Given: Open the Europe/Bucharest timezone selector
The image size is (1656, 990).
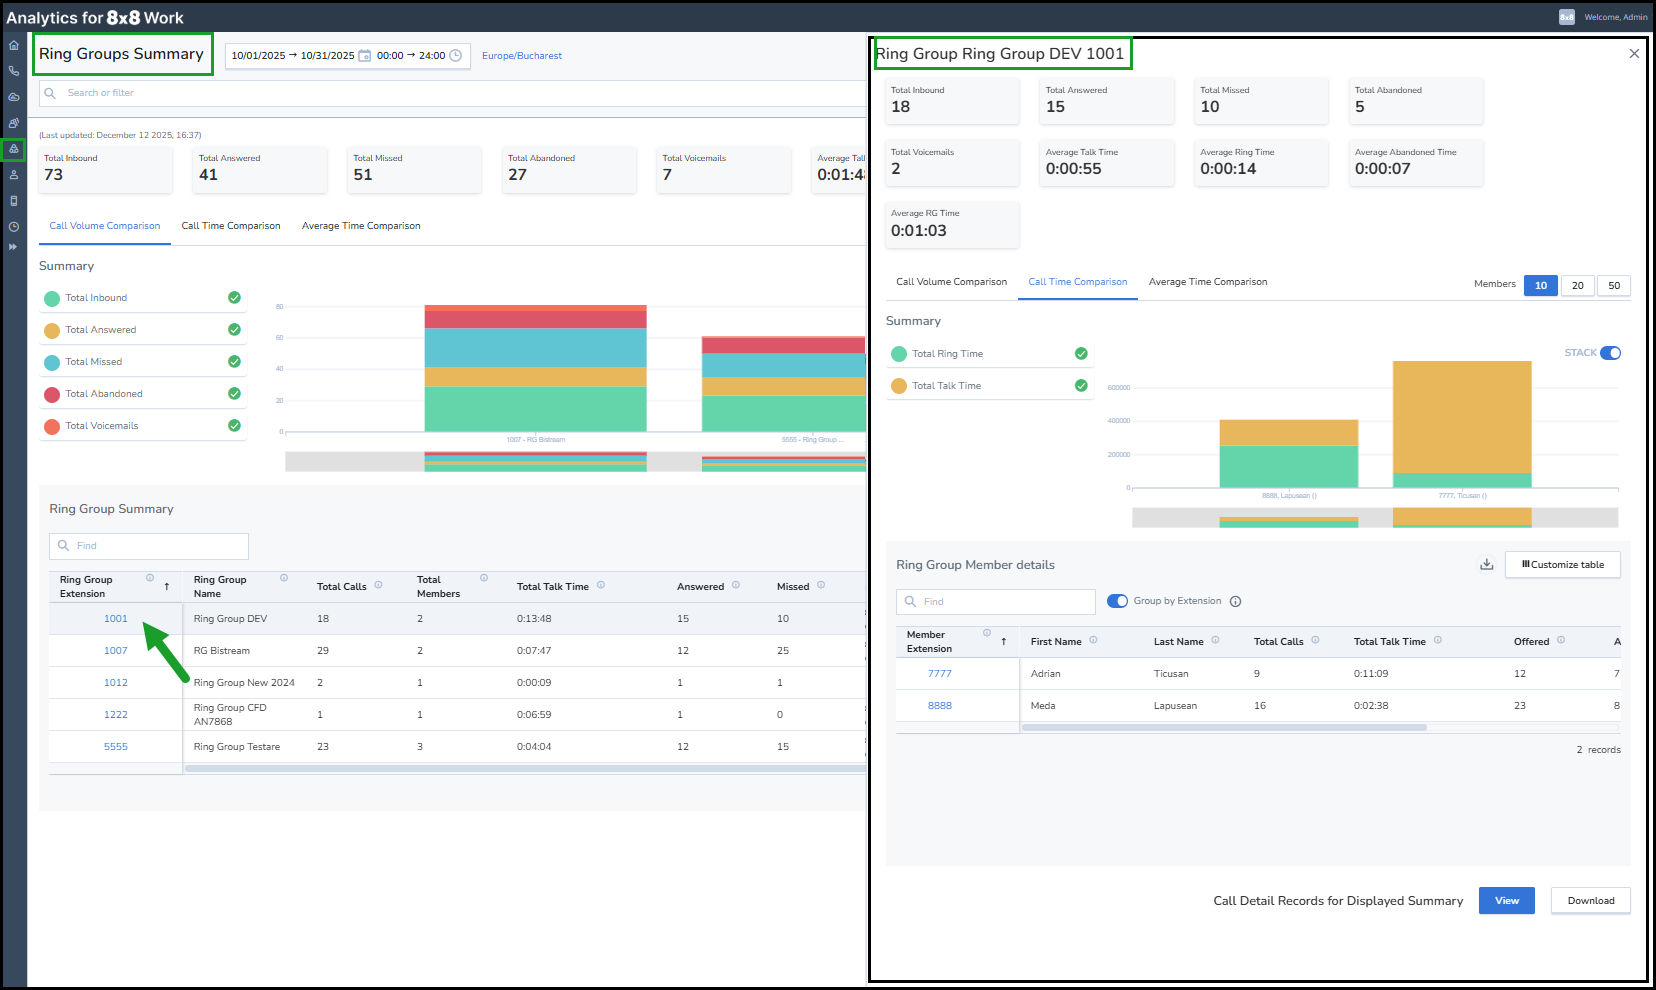Looking at the screenshot, I should click(x=522, y=56).
